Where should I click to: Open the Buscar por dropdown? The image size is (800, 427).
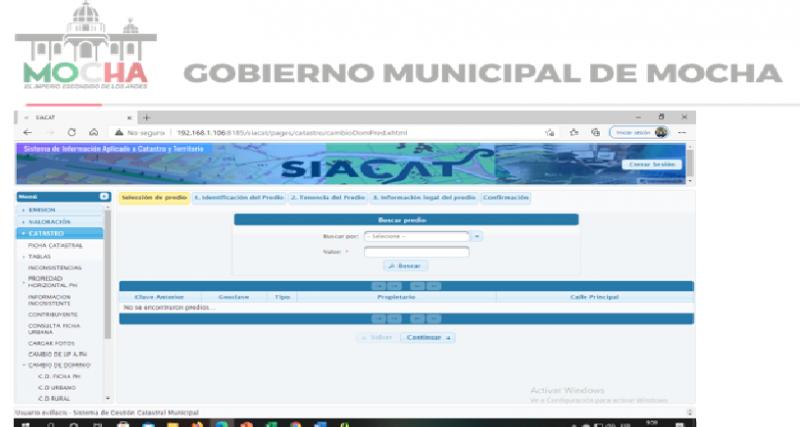(x=417, y=236)
